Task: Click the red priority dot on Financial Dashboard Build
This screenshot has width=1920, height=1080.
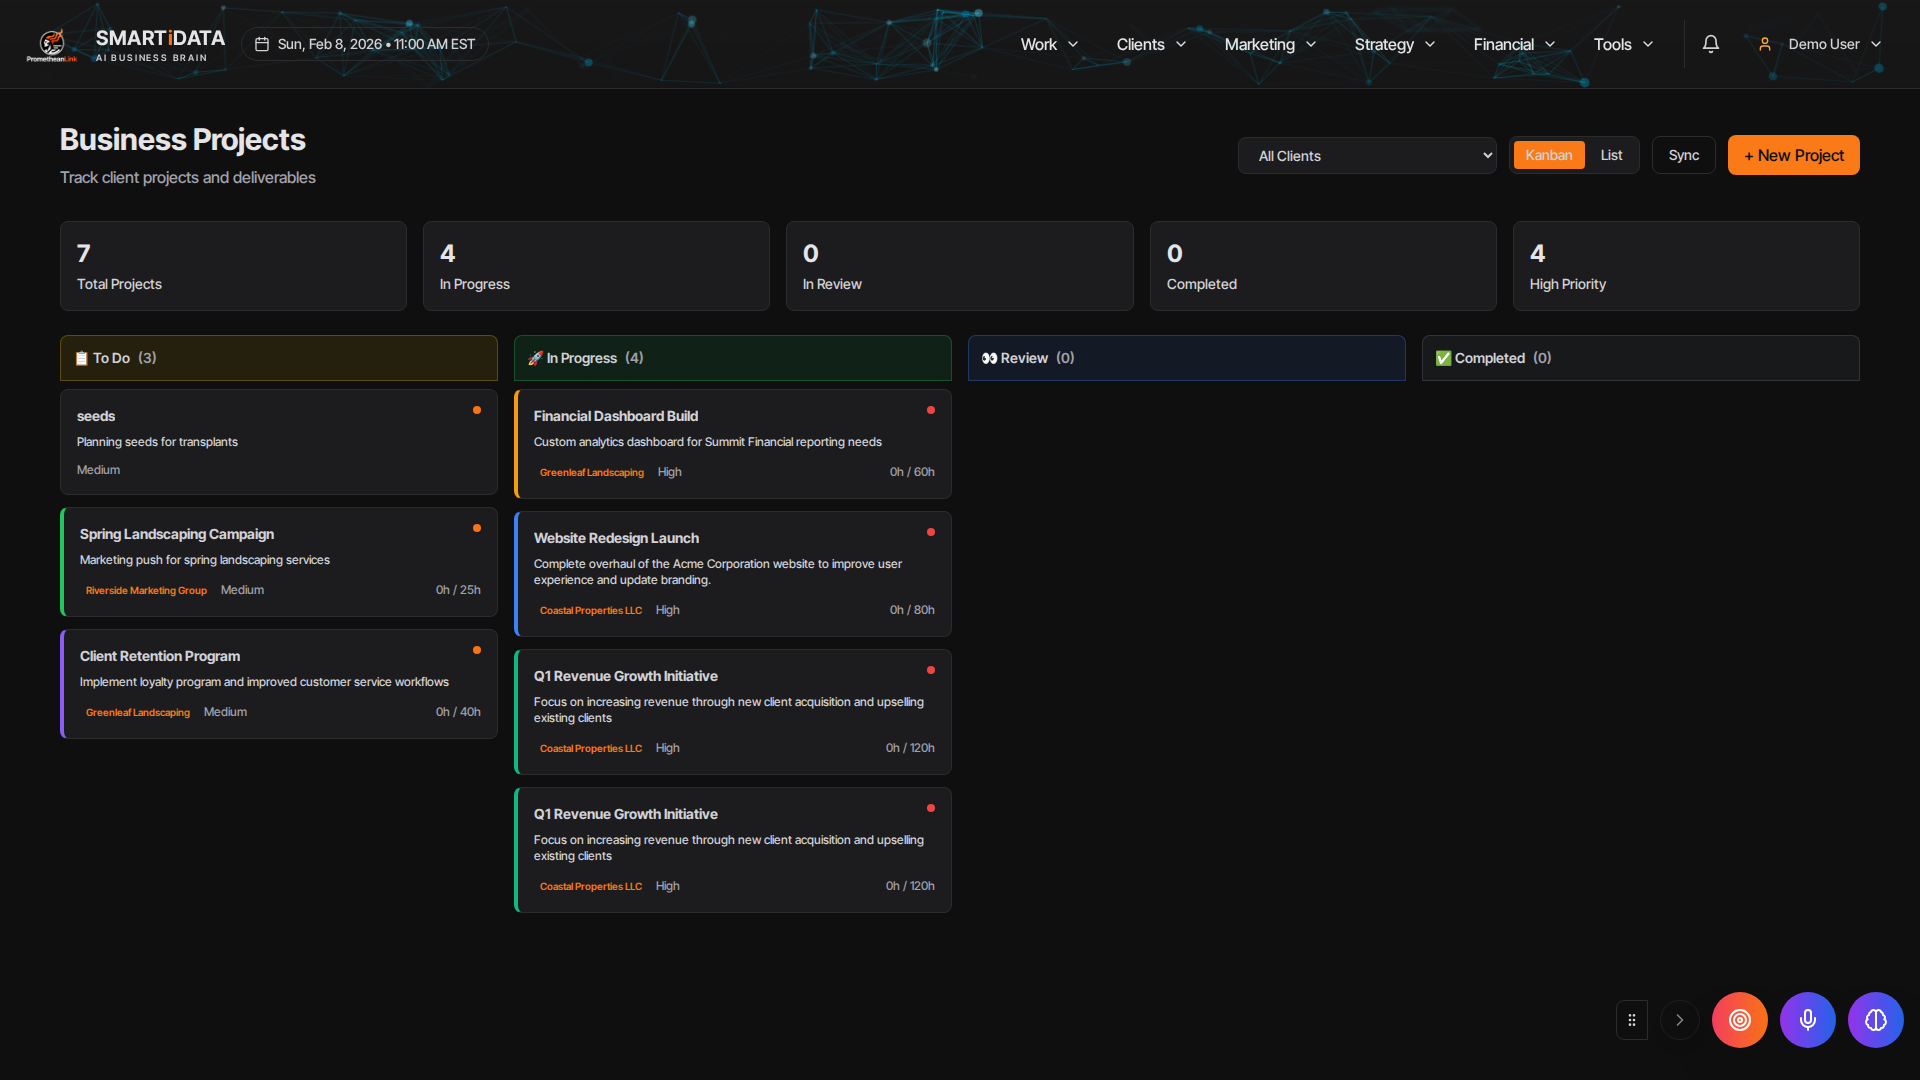Action: click(x=931, y=410)
